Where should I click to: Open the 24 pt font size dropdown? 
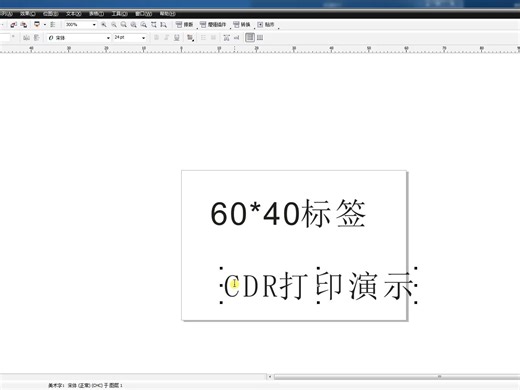tap(143, 38)
